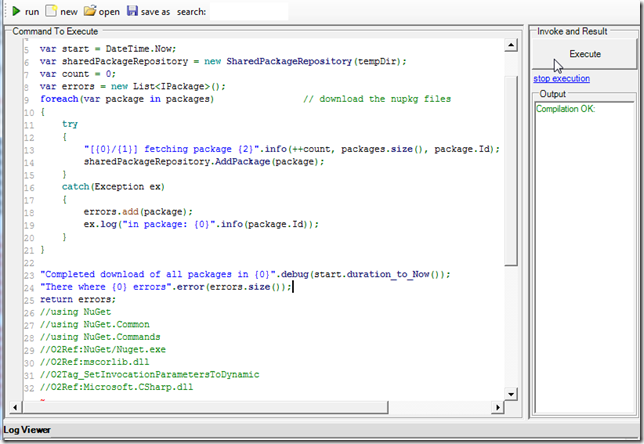Click the 'catch(Exception ex)' line
This screenshot has height=444, width=644.
[x=112, y=187]
